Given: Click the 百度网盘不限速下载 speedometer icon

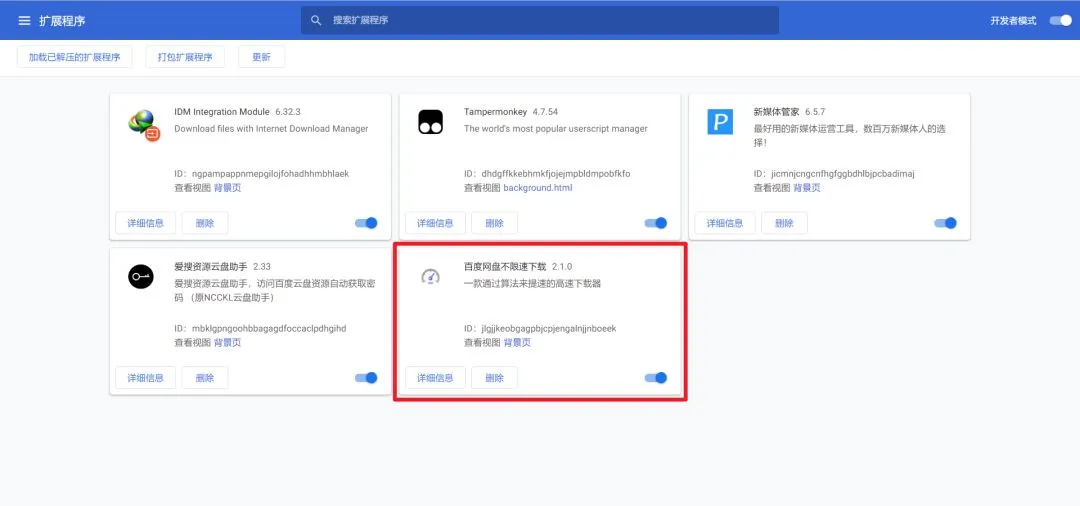Looking at the screenshot, I should pyautogui.click(x=430, y=277).
